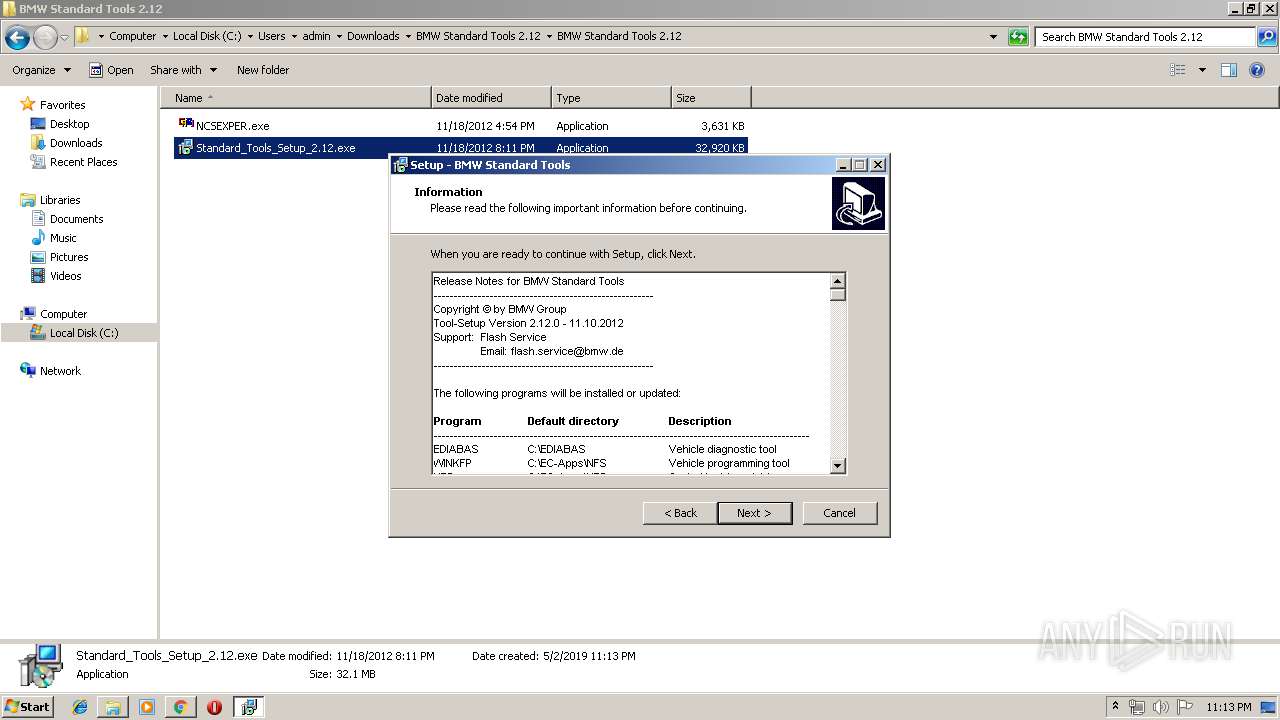This screenshot has width=1280, height=720.
Task: Cancel the BMW Standard Tools setup
Action: coord(839,513)
